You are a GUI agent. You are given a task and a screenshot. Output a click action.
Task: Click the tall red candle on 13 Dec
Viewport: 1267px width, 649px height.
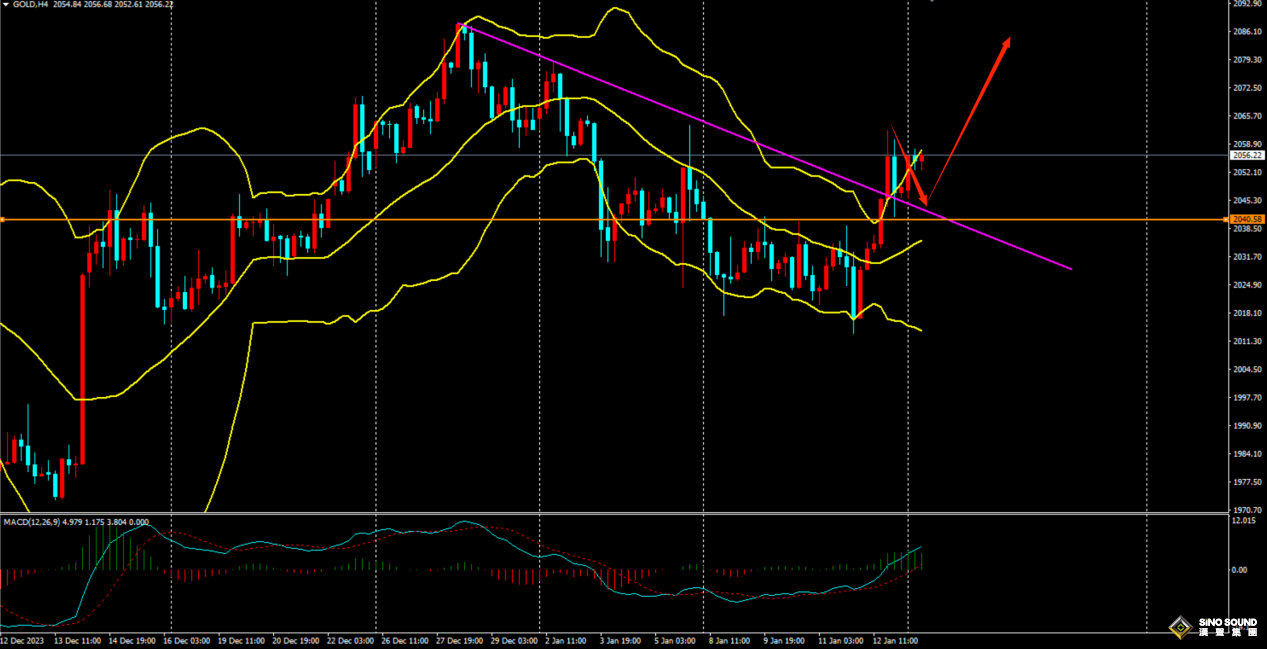coord(82,370)
